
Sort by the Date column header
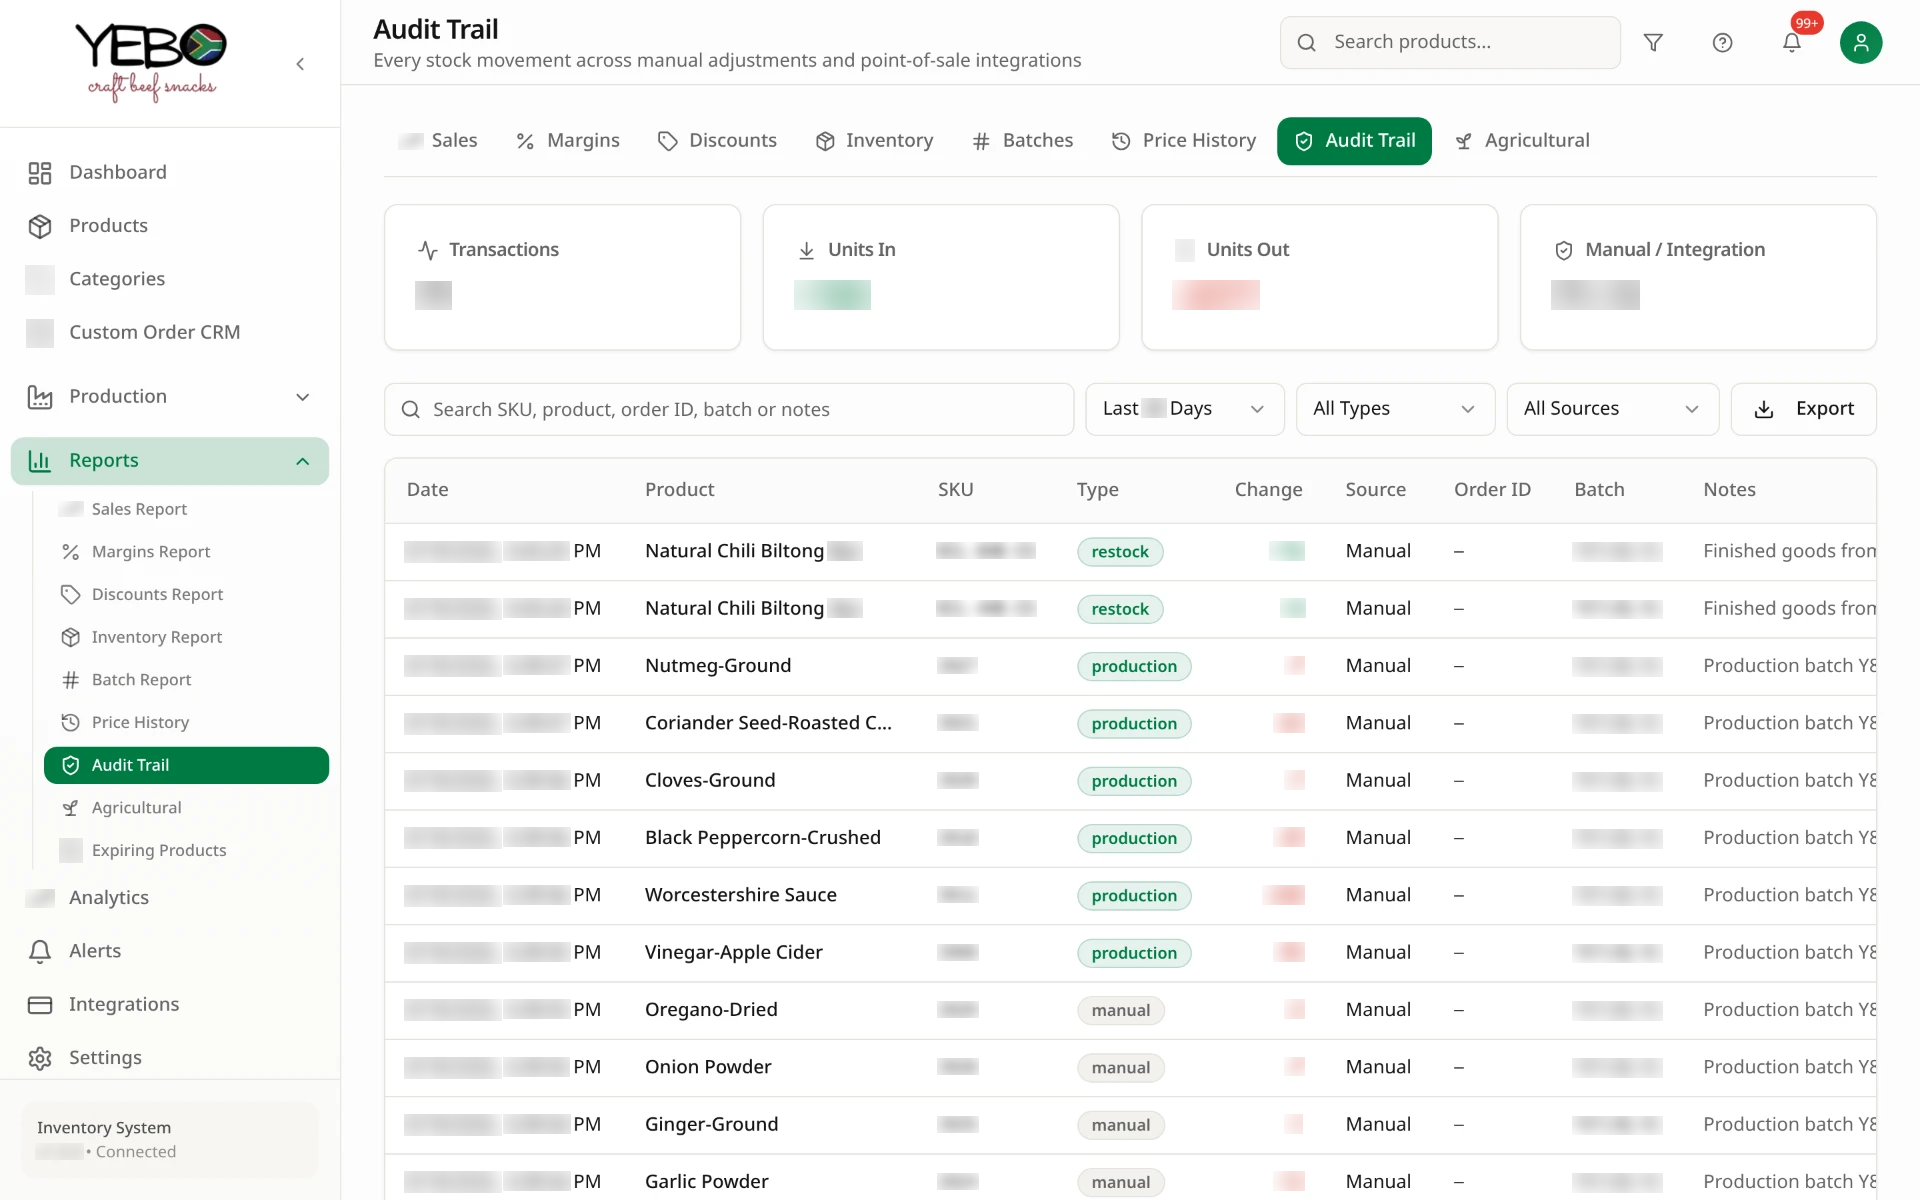point(427,490)
